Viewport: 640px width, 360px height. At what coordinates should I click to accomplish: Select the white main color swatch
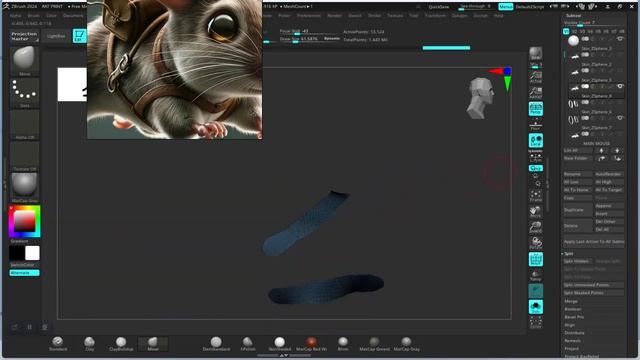[x=32, y=253]
